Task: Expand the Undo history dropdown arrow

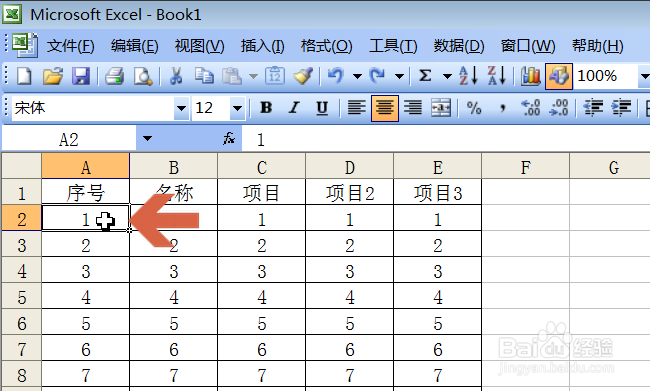Action: (357, 76)
